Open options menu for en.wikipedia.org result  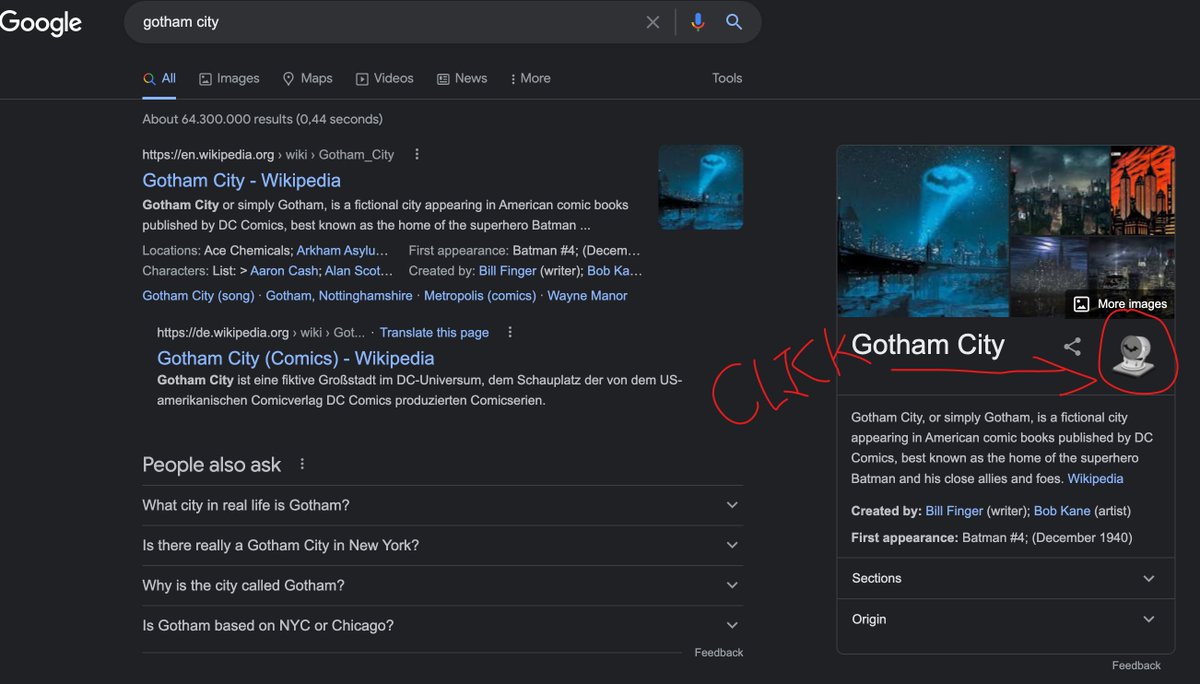coord(417,154)
